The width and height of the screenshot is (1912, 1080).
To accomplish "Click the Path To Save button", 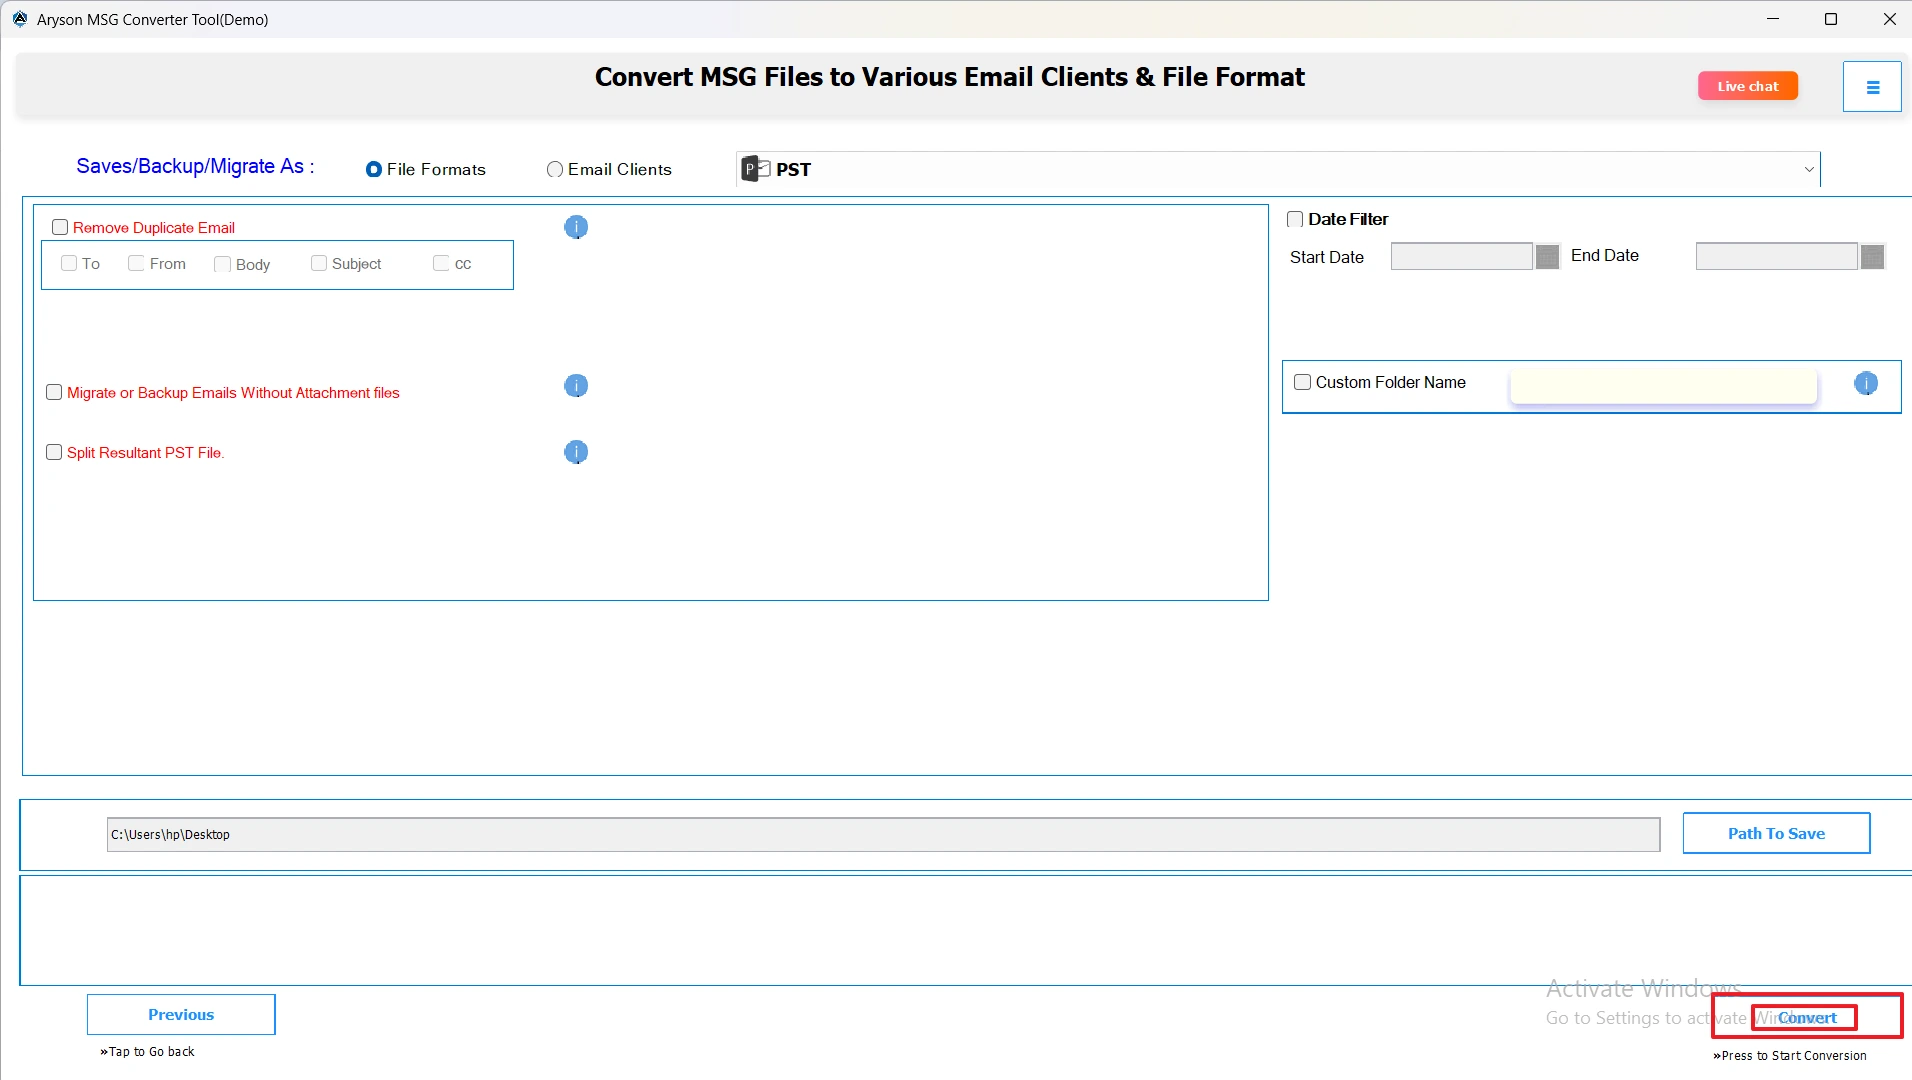I will point(1776,833).
